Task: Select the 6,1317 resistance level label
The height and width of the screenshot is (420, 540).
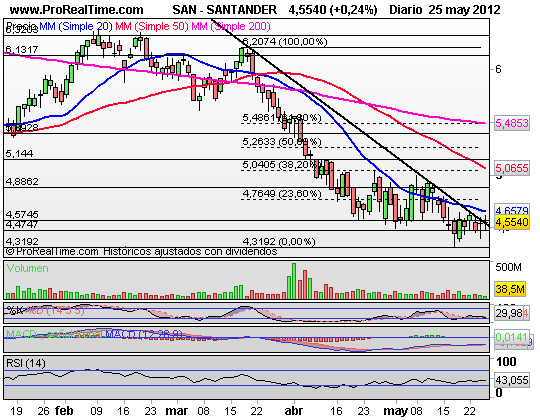Action: 22,50
